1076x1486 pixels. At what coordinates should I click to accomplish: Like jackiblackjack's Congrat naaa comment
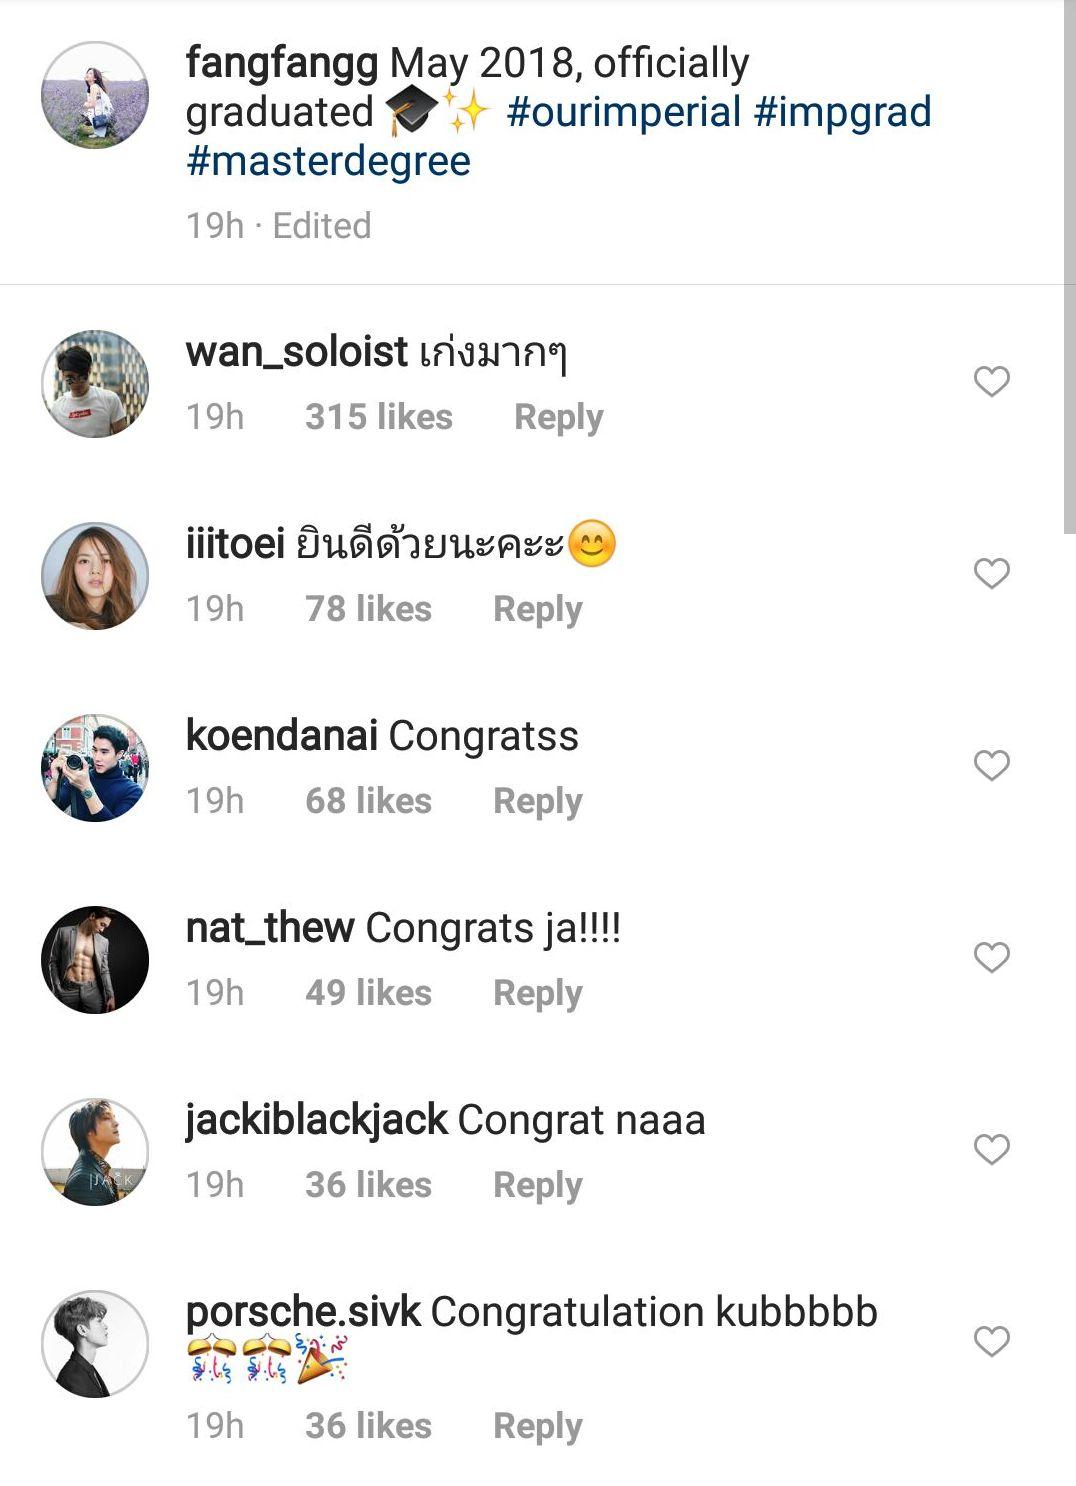coord(991,1149)
